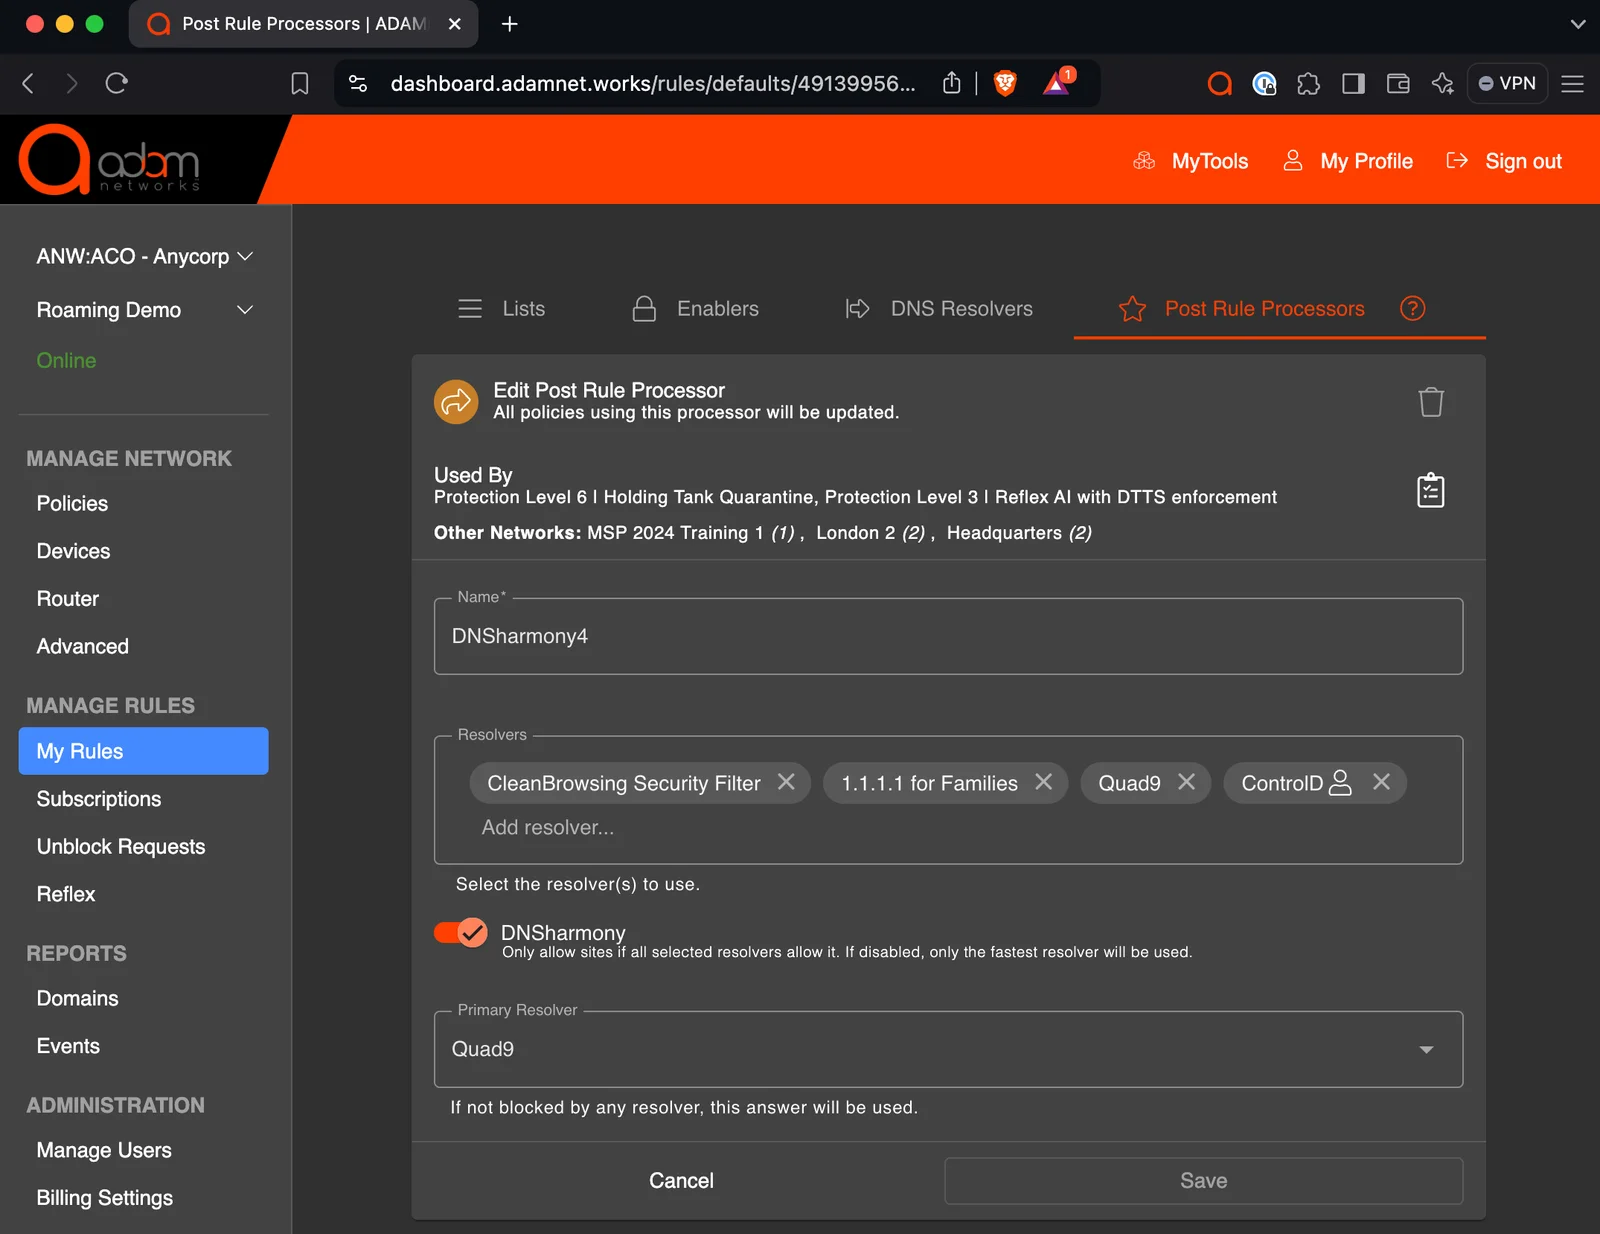
Task: Click the orange Edit Post Rule Processor icon
Action: (x=456, y=402)
